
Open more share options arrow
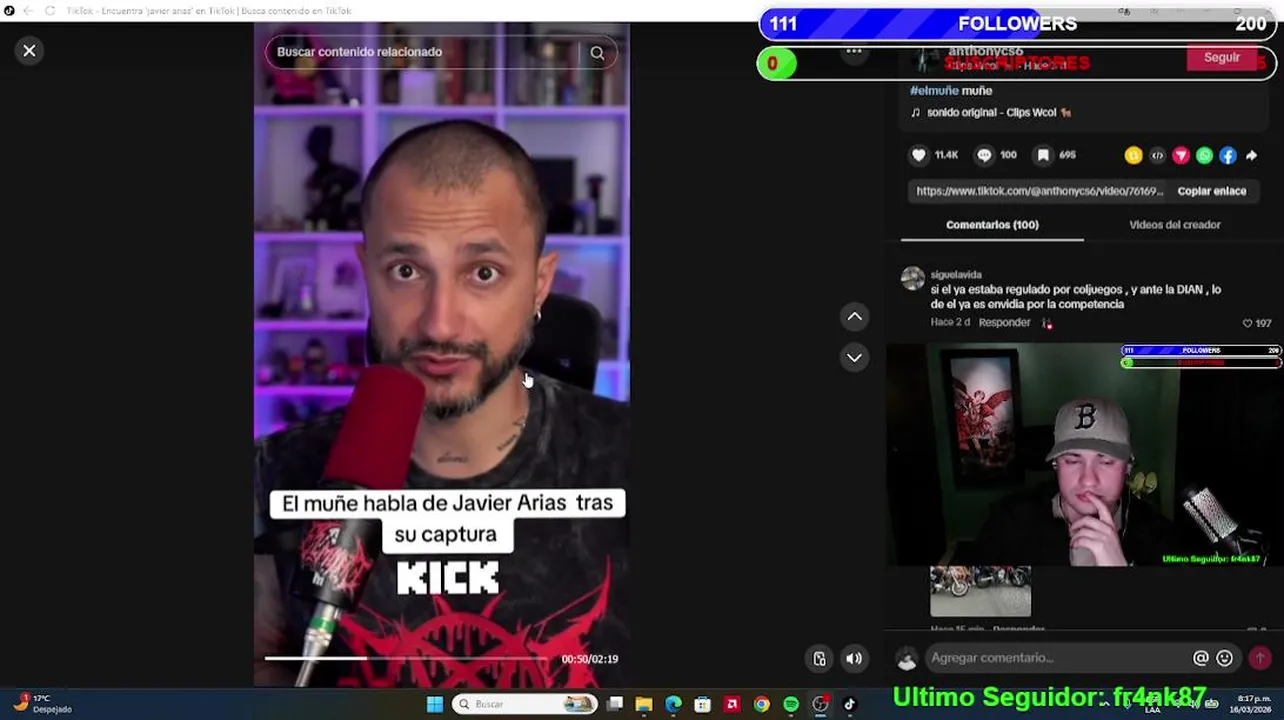click(1251, 155)
